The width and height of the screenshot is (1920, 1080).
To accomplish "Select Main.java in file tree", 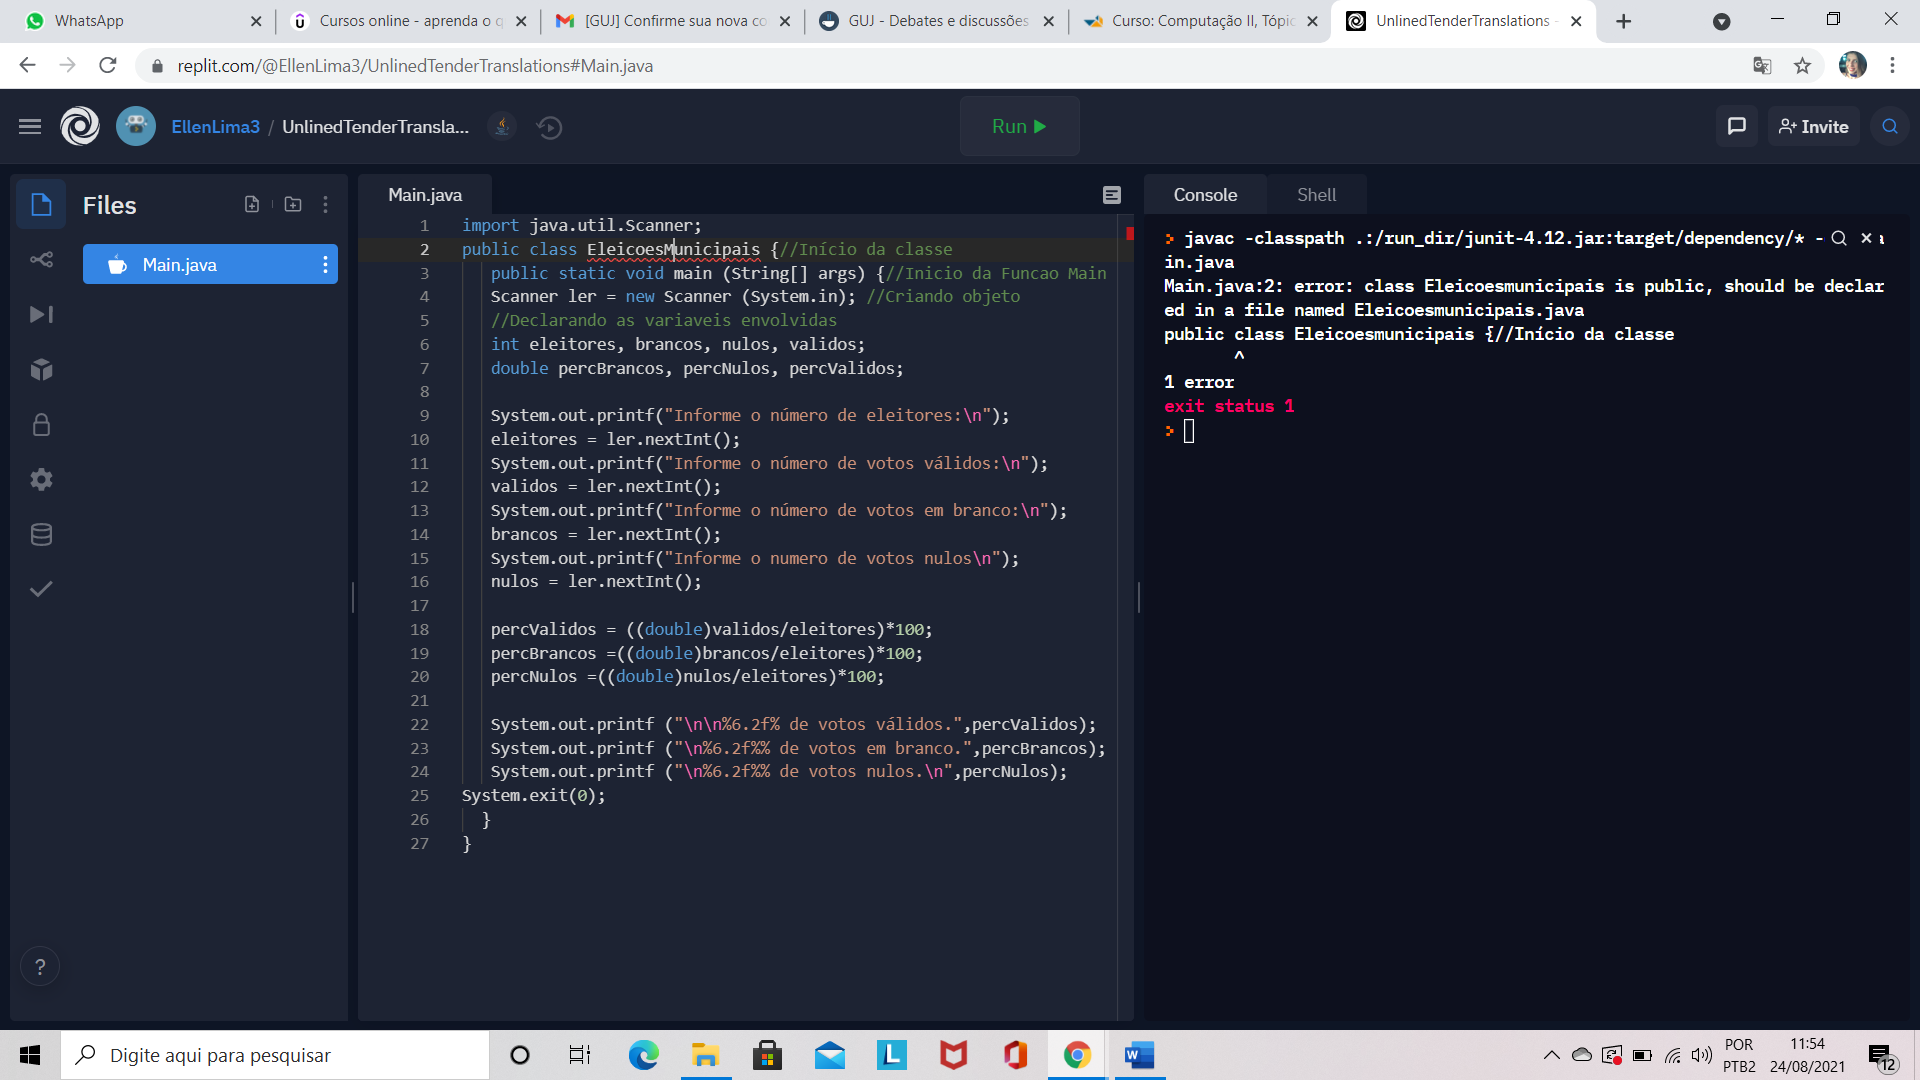I will (210, 265).
